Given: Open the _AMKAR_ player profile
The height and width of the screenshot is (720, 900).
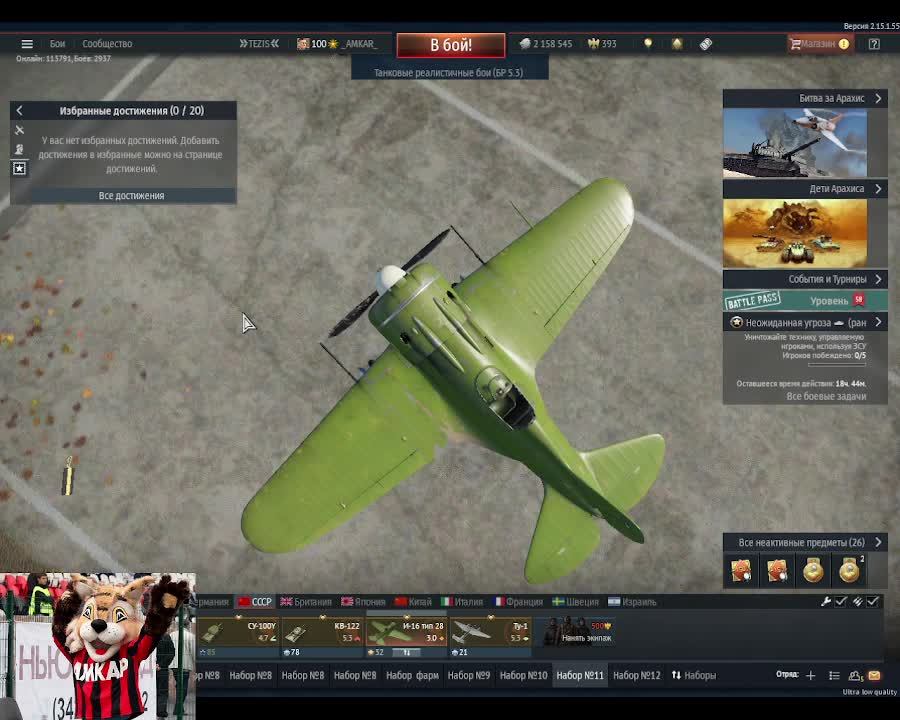Looking at the screenshot, I should click(x=360, y=44).
